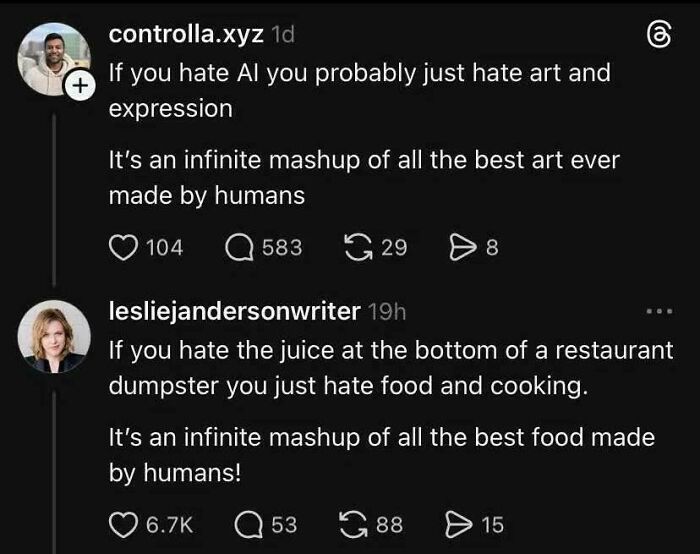Screen dimensions: 700x554
Task: Open reply text about restaurant dumpster juice
Action: tap(390, 368)
